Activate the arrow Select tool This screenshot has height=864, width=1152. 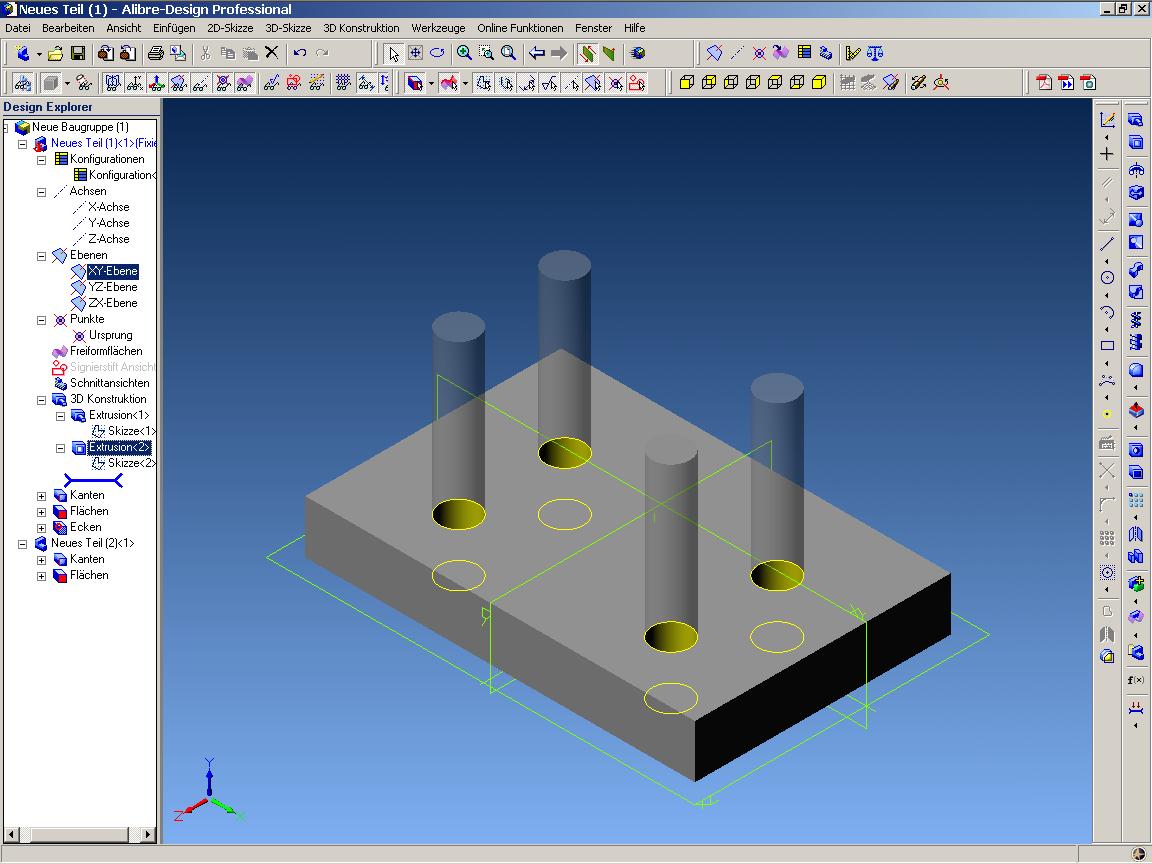[394, 53]
